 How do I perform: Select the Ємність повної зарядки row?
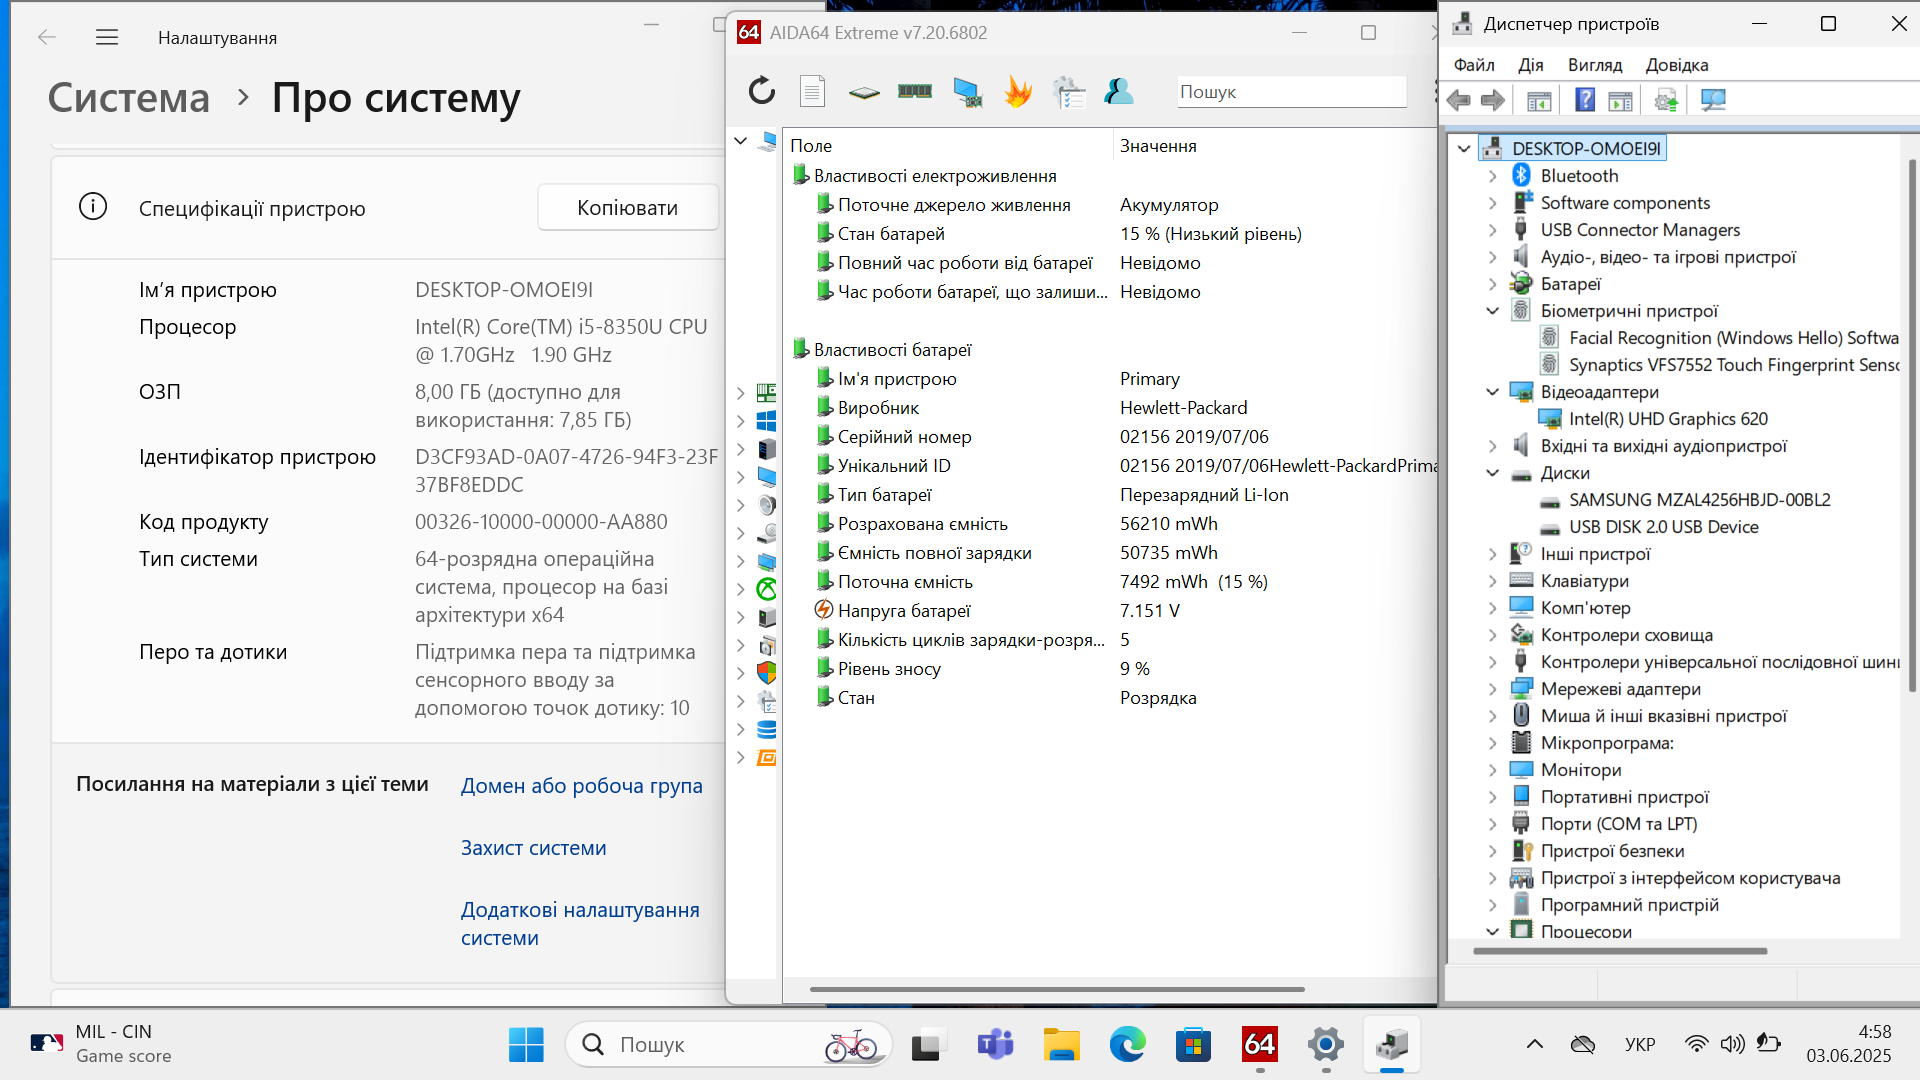pyautogui.click(x=1110, y=553)
